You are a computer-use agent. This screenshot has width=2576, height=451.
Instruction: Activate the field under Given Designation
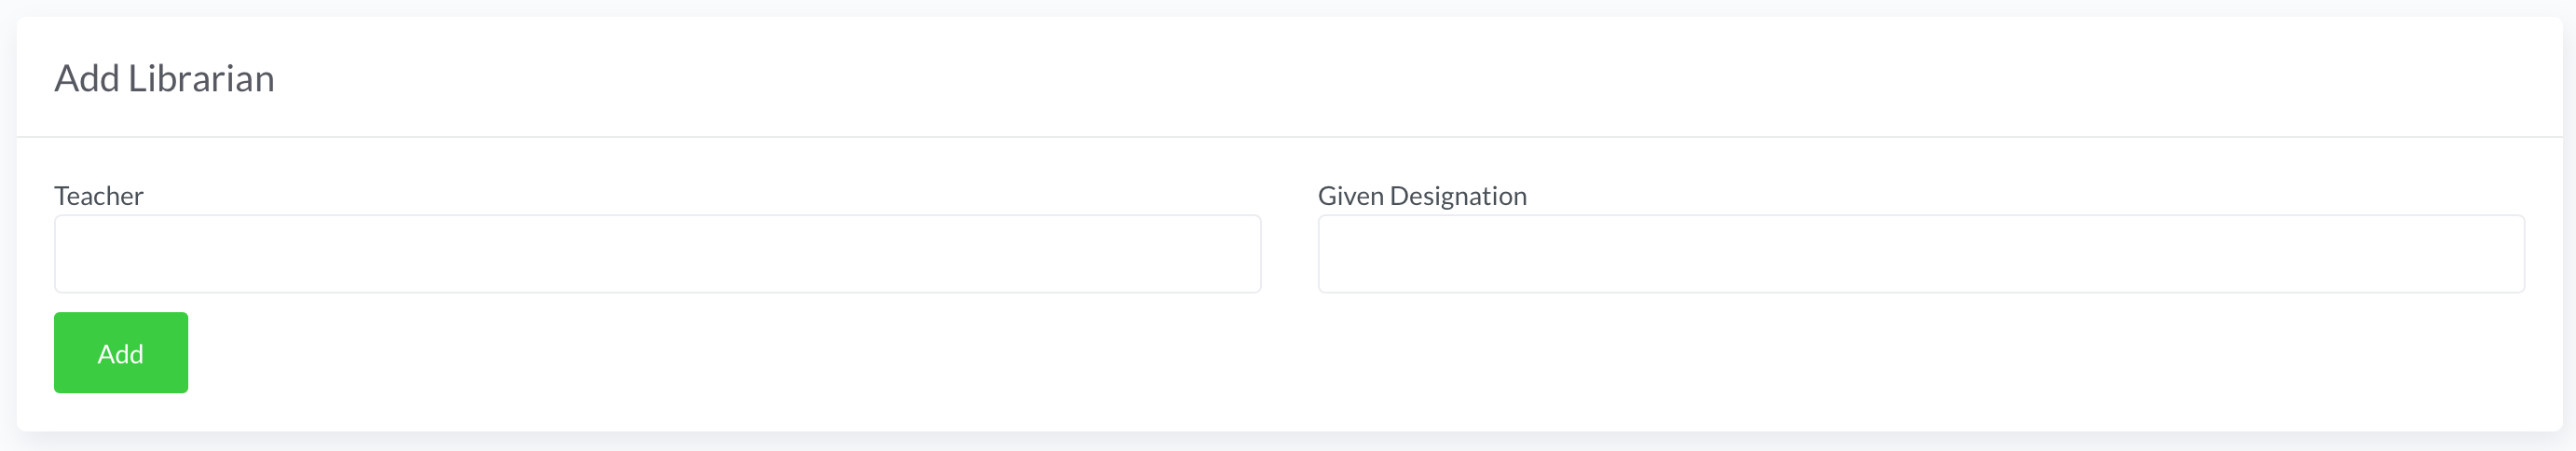[1920, 254]
